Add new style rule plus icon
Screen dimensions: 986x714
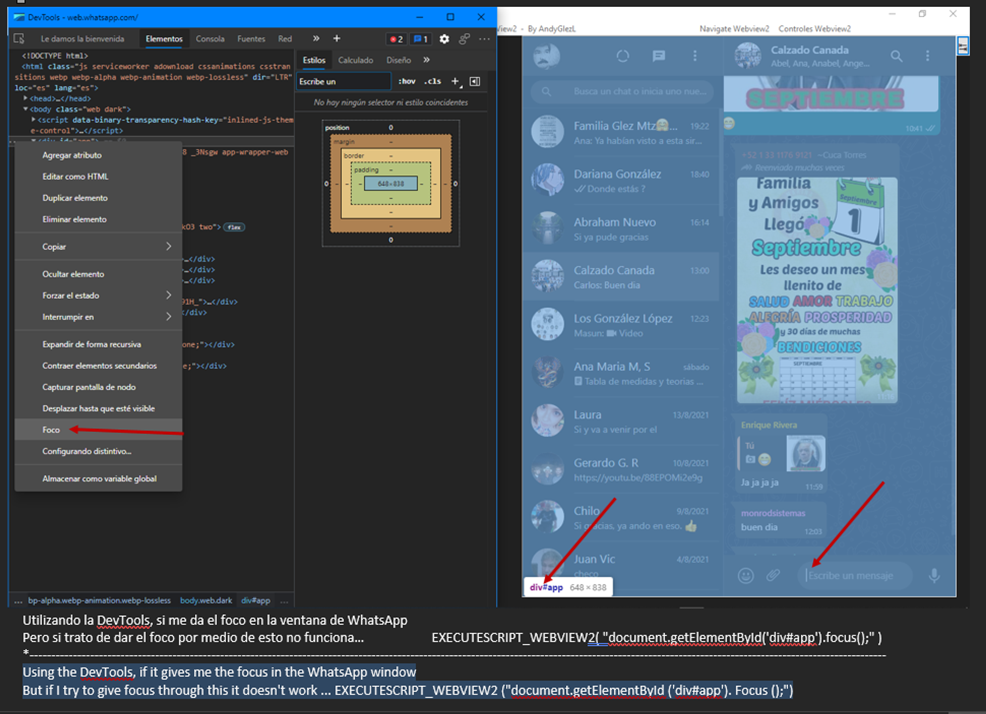(455, 81)
